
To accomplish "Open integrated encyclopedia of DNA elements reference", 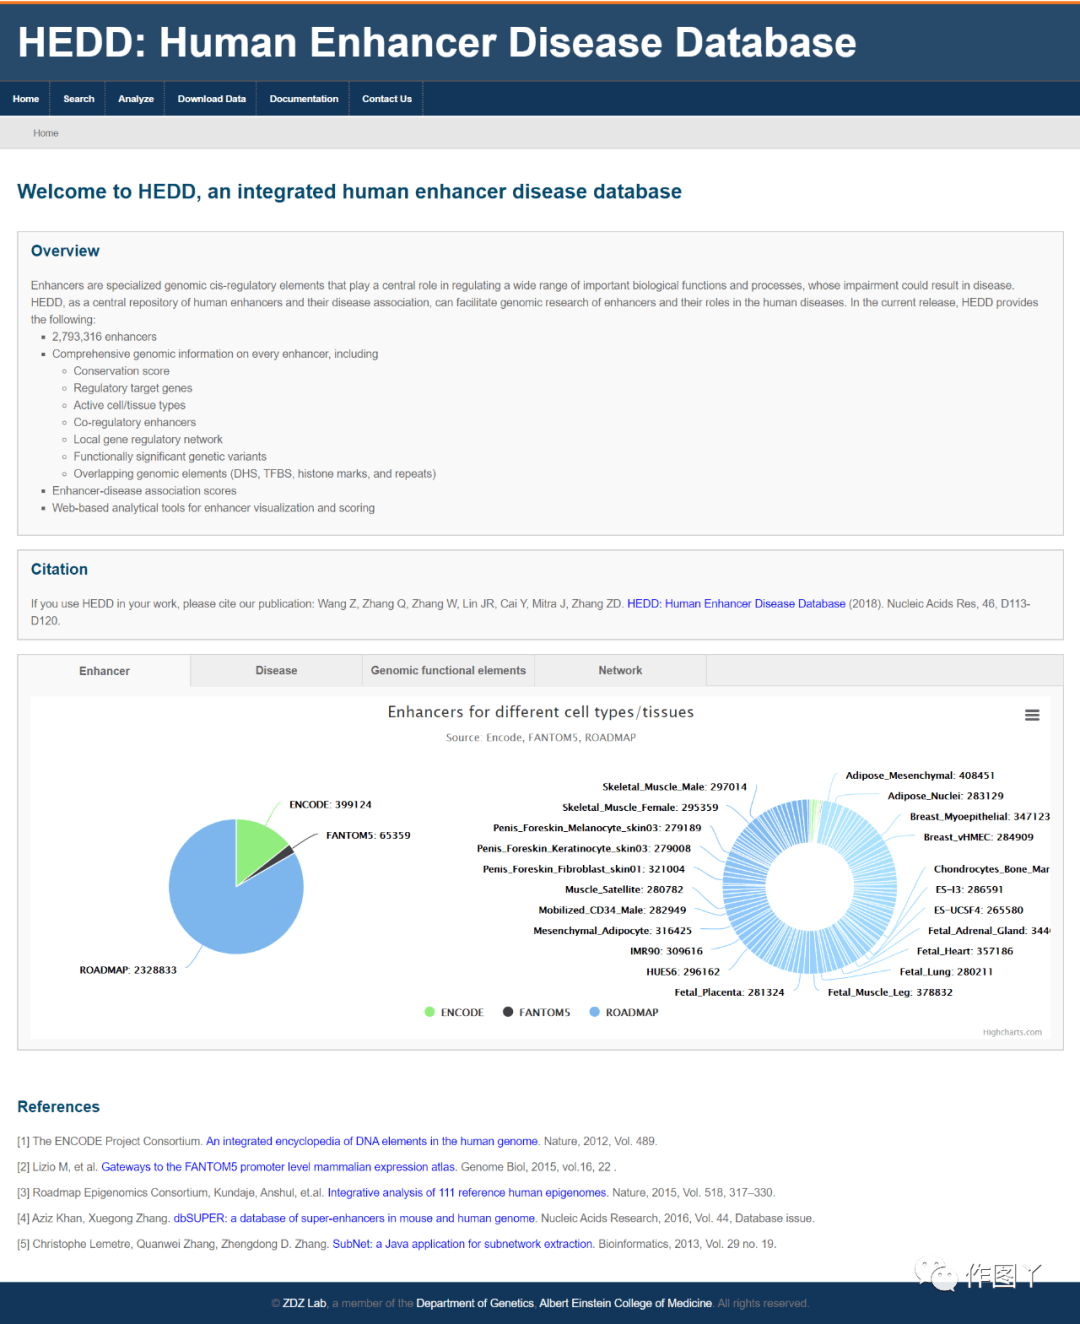I will (372, 1141).
